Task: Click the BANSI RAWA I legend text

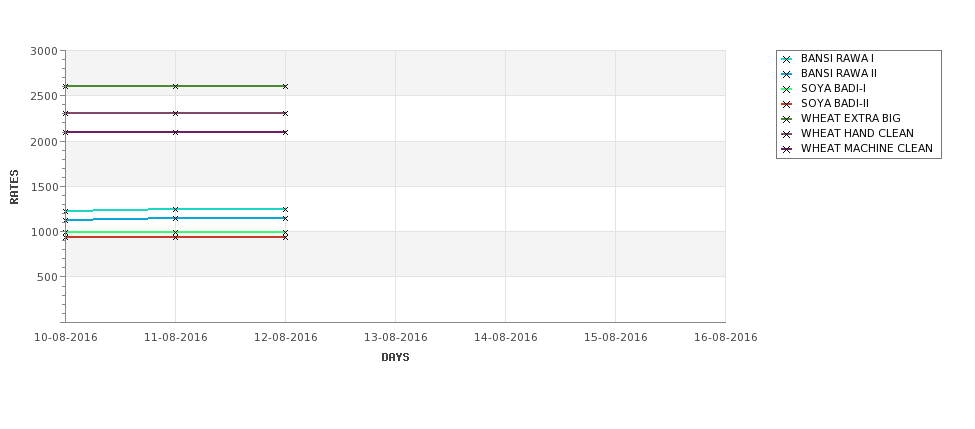Action: 837,58
